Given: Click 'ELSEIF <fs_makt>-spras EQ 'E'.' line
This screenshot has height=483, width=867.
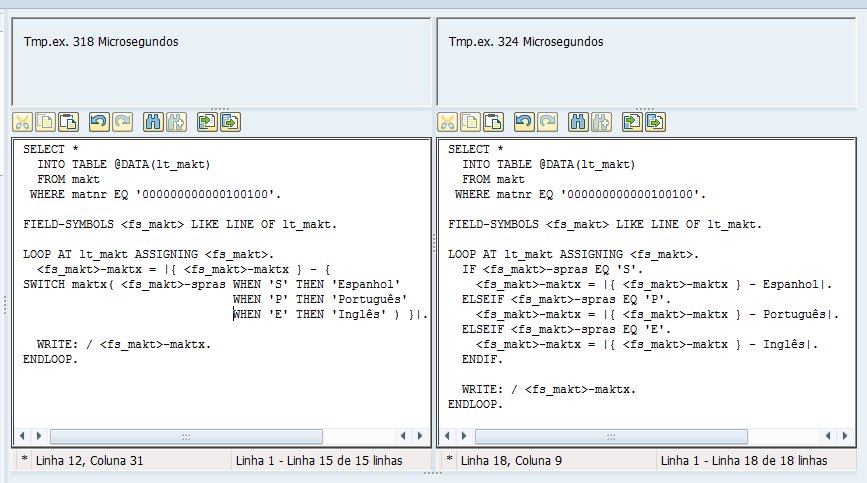Looking at the screenshot, I should (566, 329).
